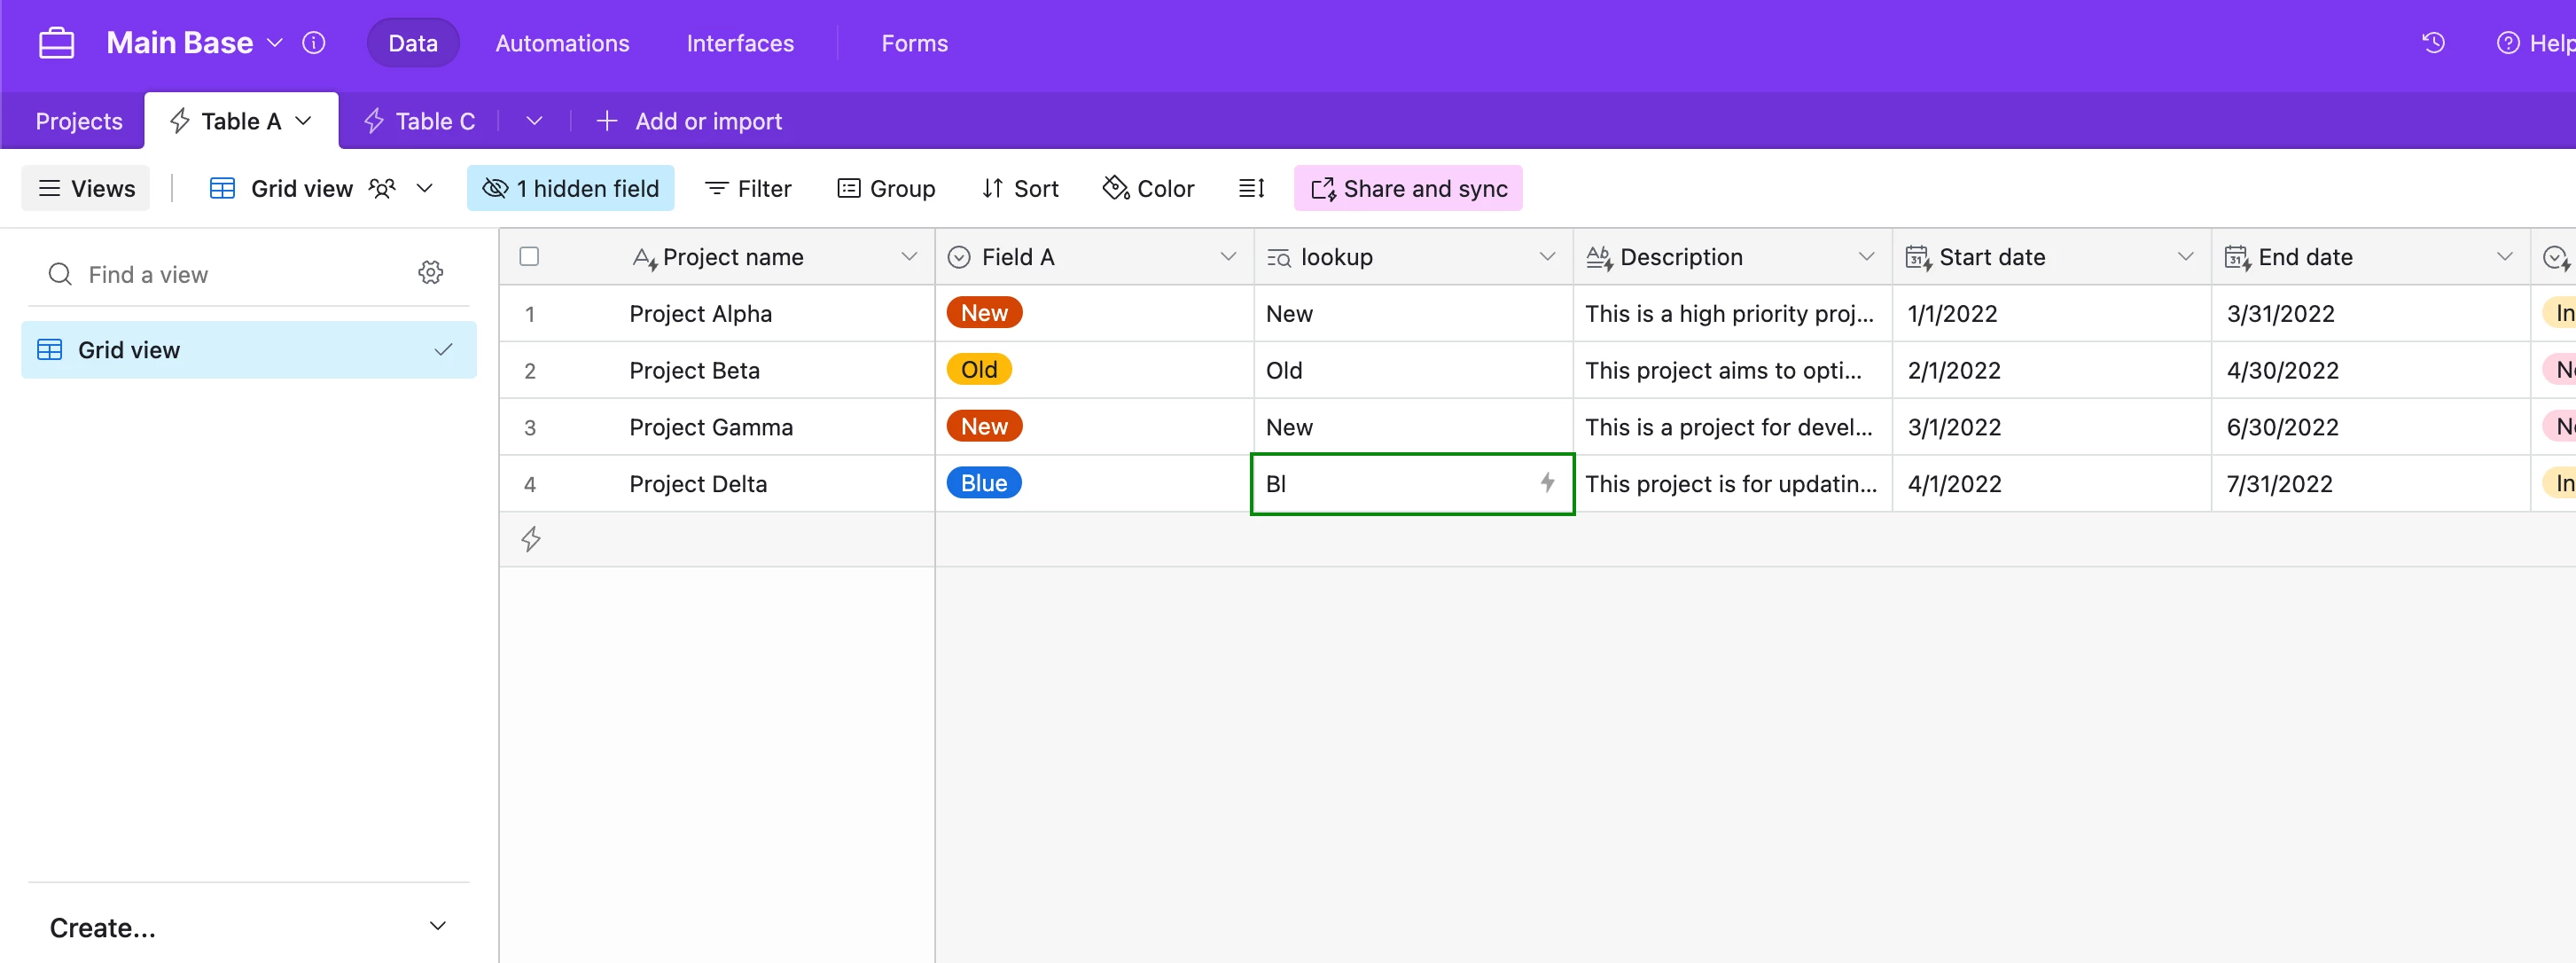Click end date 7/31/2022

pyautogui.click(x=2279, y=484)
